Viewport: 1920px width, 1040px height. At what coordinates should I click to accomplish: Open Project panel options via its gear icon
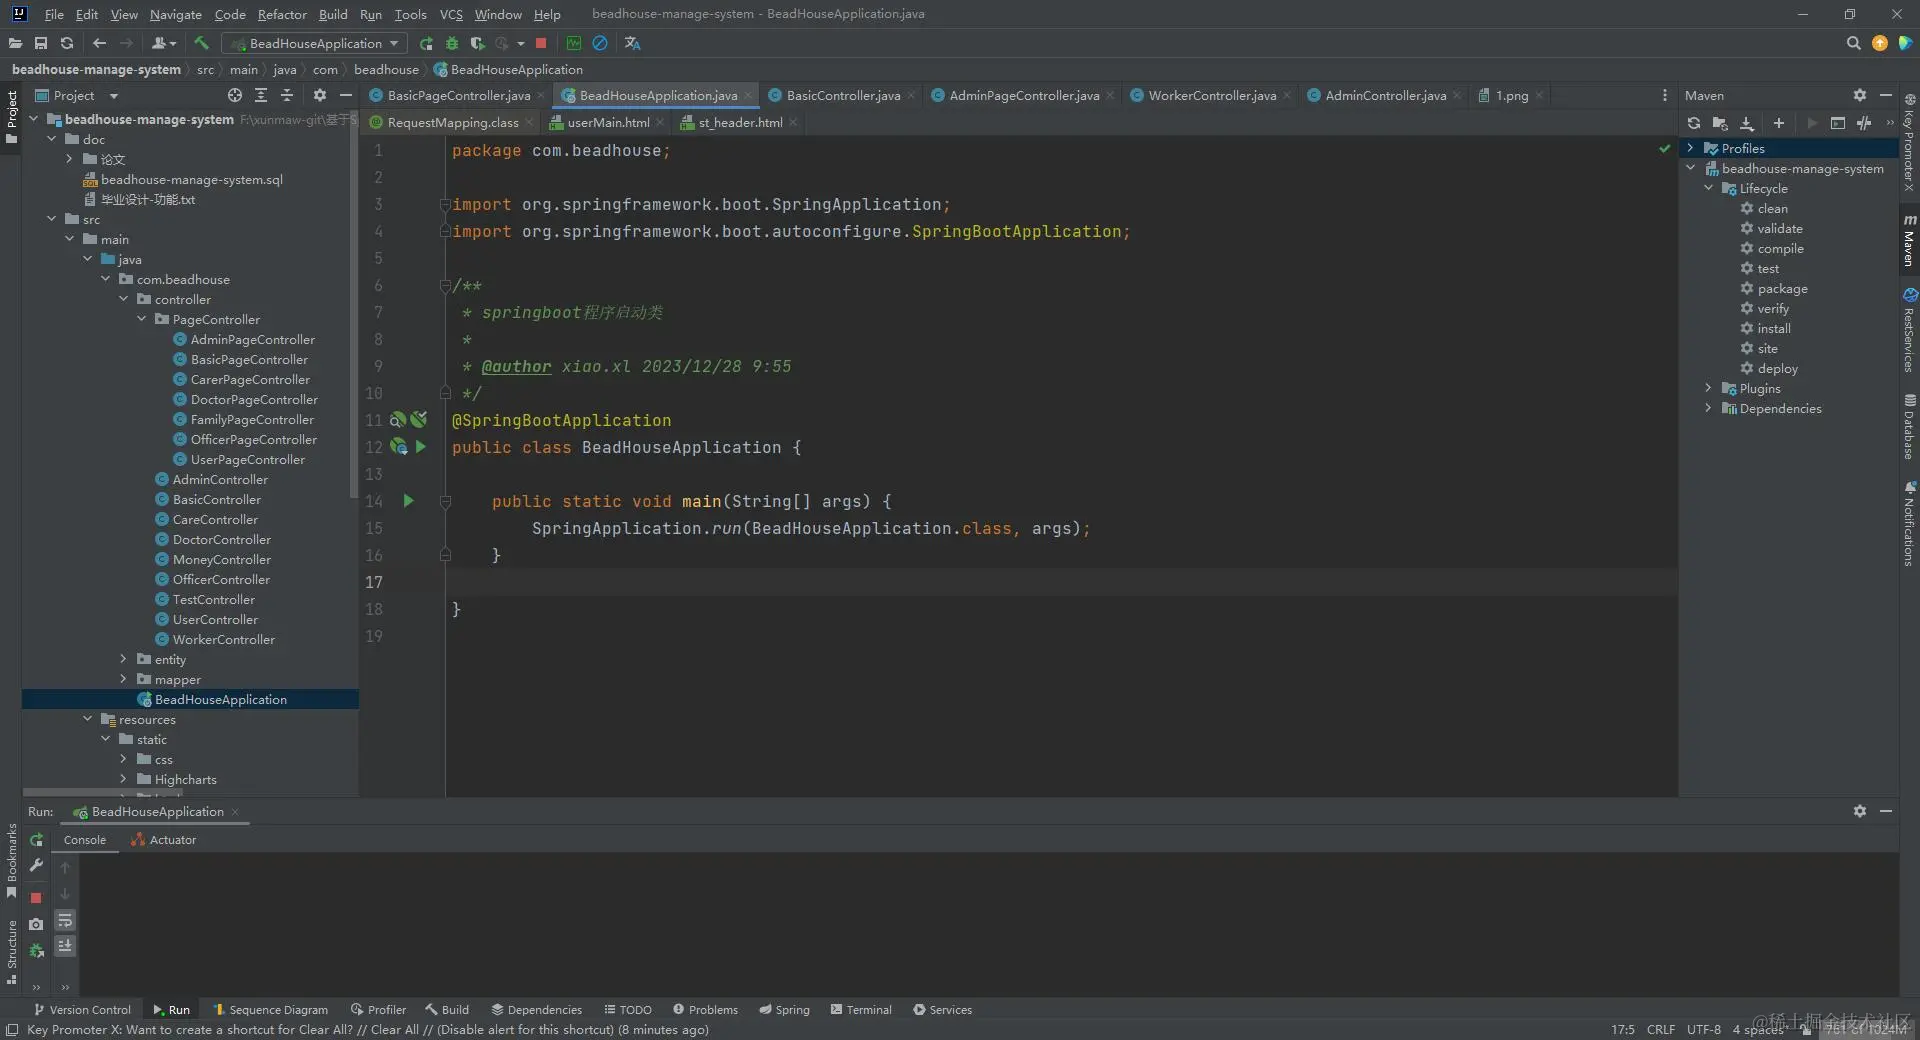(319, 95)
